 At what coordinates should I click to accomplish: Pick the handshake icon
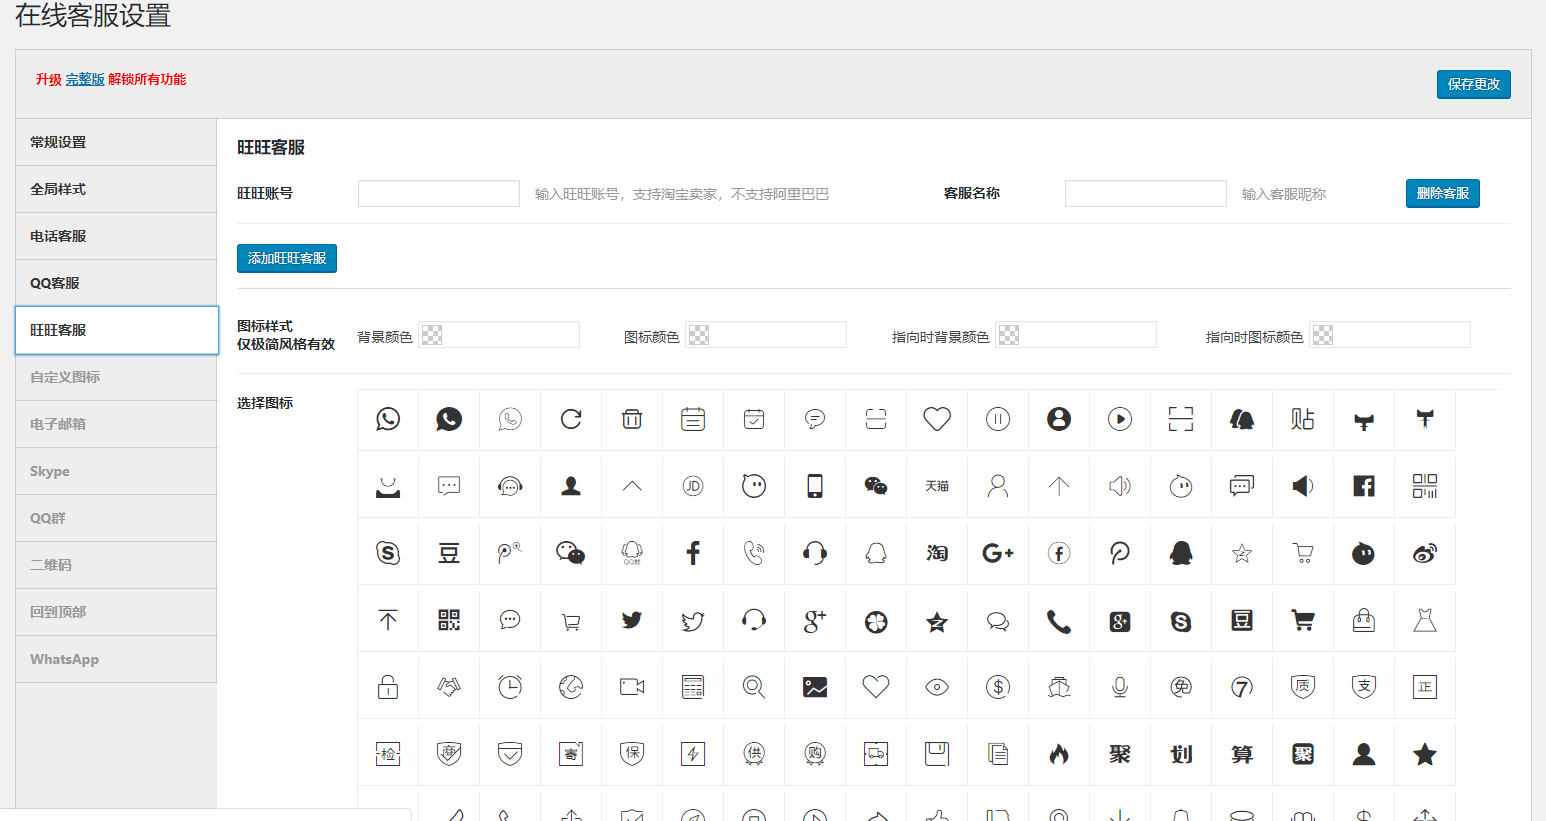click(449, 687)
